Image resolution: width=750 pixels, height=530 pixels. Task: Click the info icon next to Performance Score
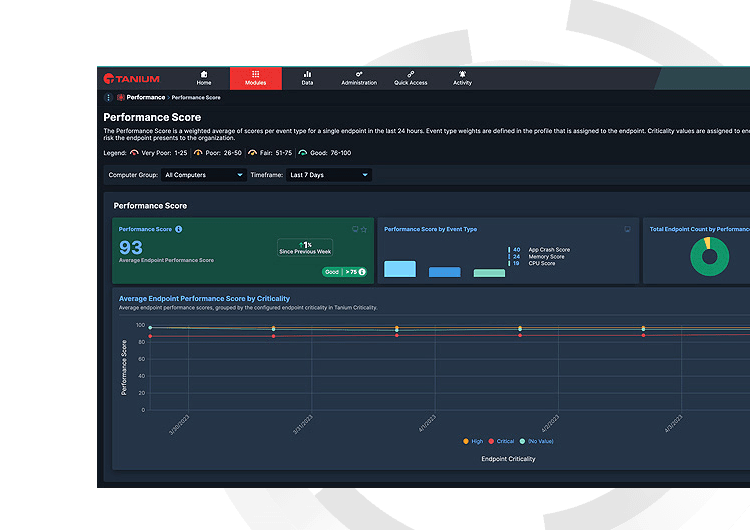179,229
